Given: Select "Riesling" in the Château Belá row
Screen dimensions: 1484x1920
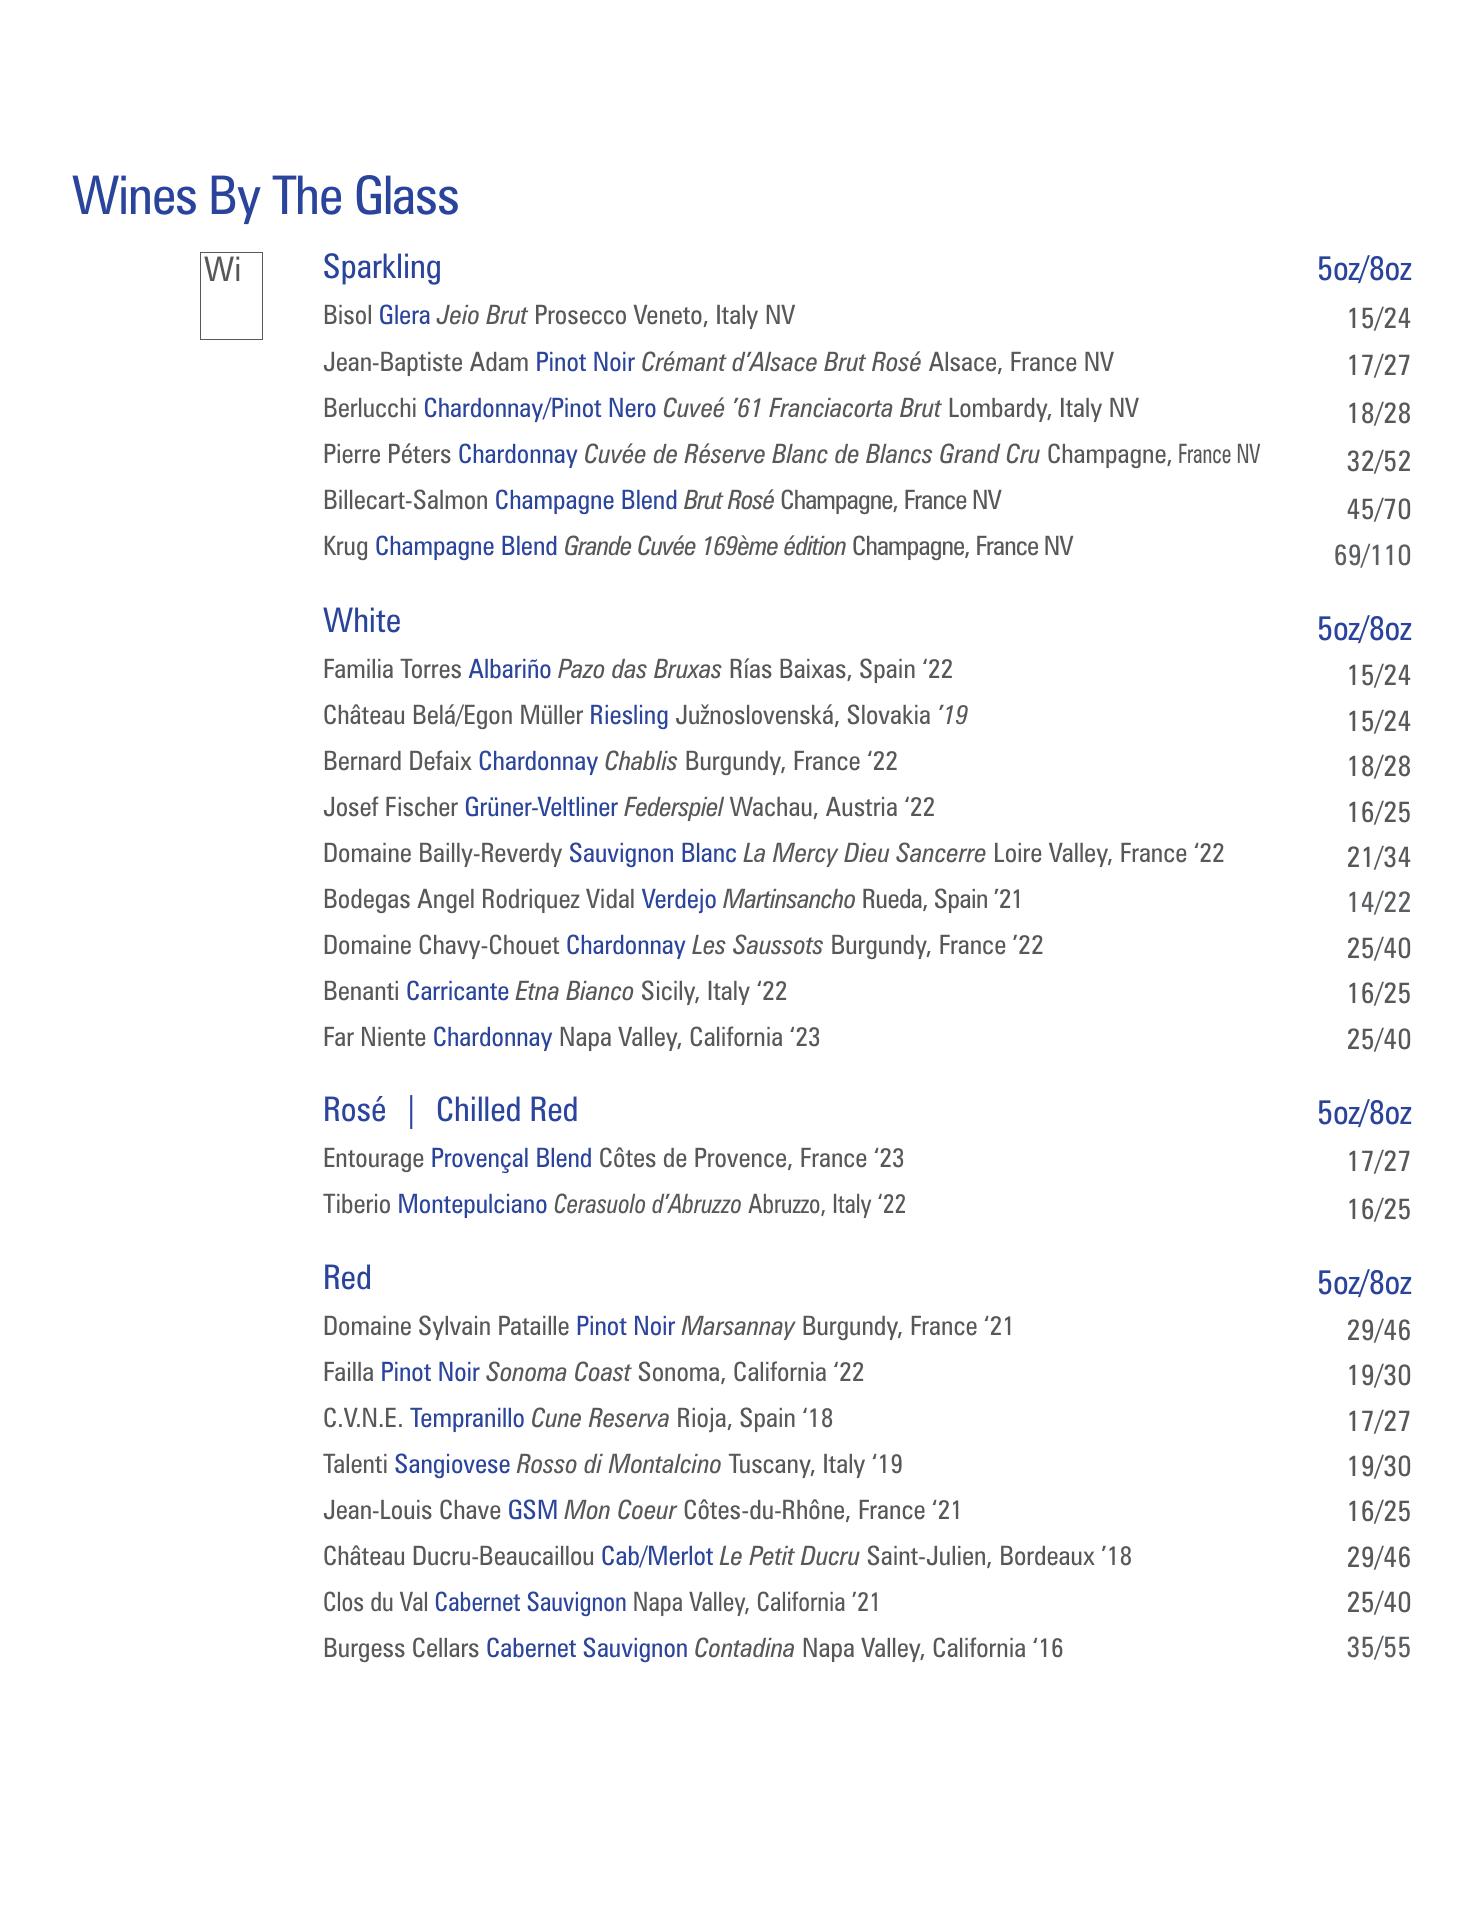Looking at the screenshot, I should (x=629, y=715).
